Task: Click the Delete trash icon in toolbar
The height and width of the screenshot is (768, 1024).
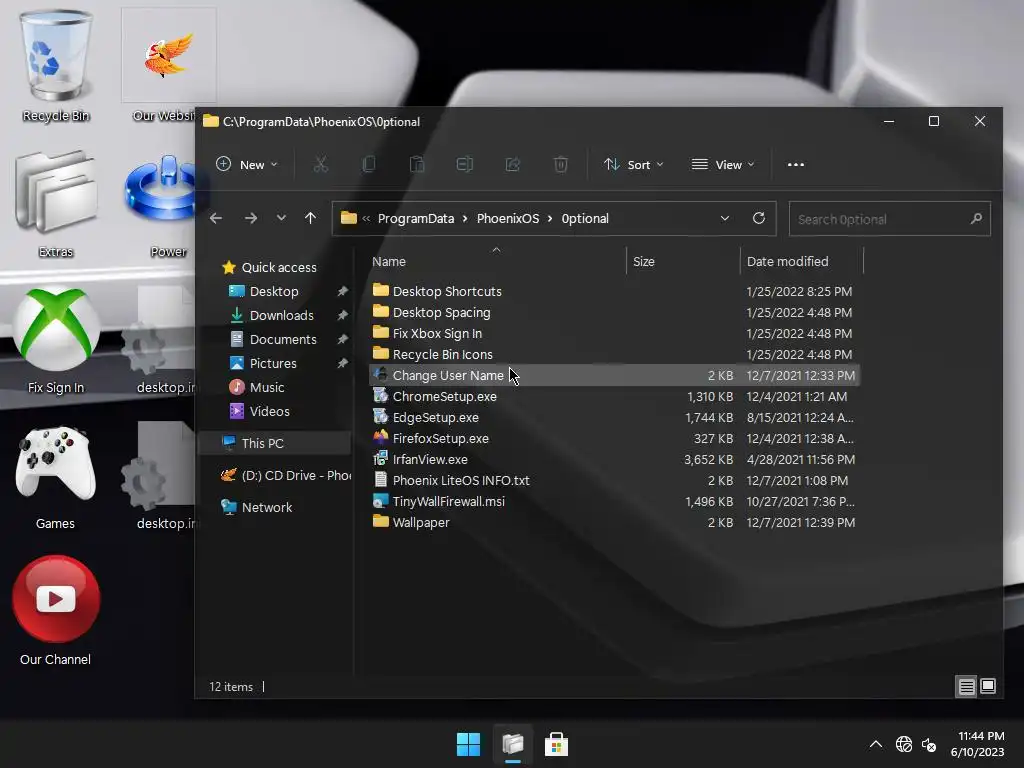Action: (560, 165)
